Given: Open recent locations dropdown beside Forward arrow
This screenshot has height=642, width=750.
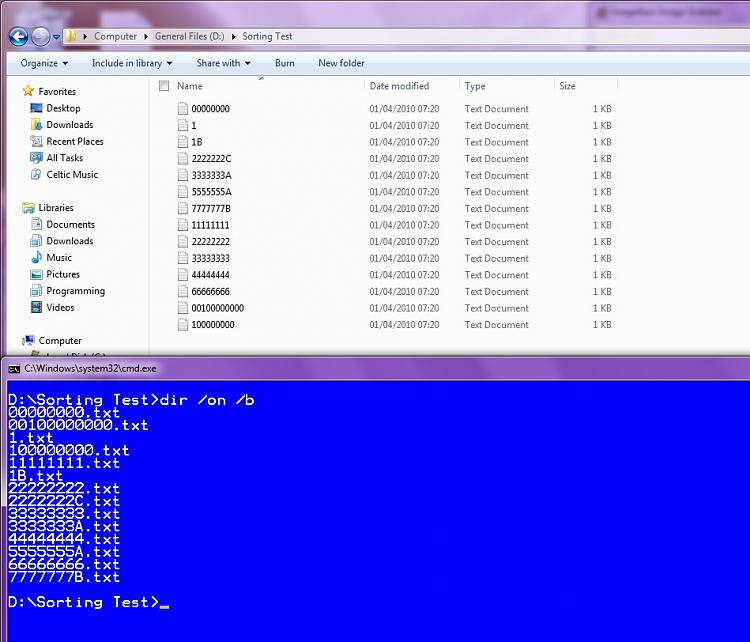Looking at the screenshot, I should pyautogui.click(x=56, y=37).
